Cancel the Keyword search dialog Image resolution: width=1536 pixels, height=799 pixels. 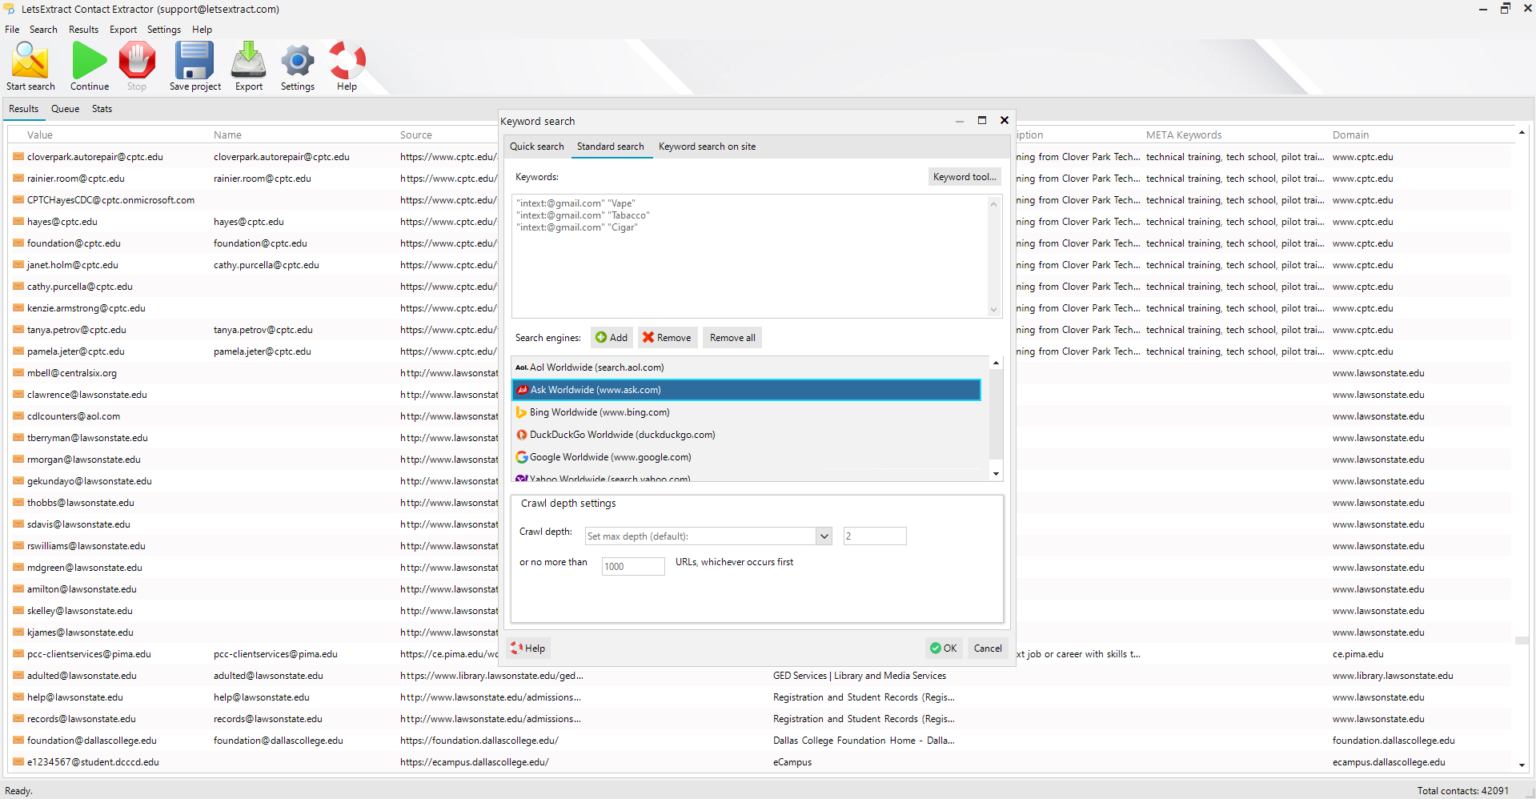[x=987, y=648]
